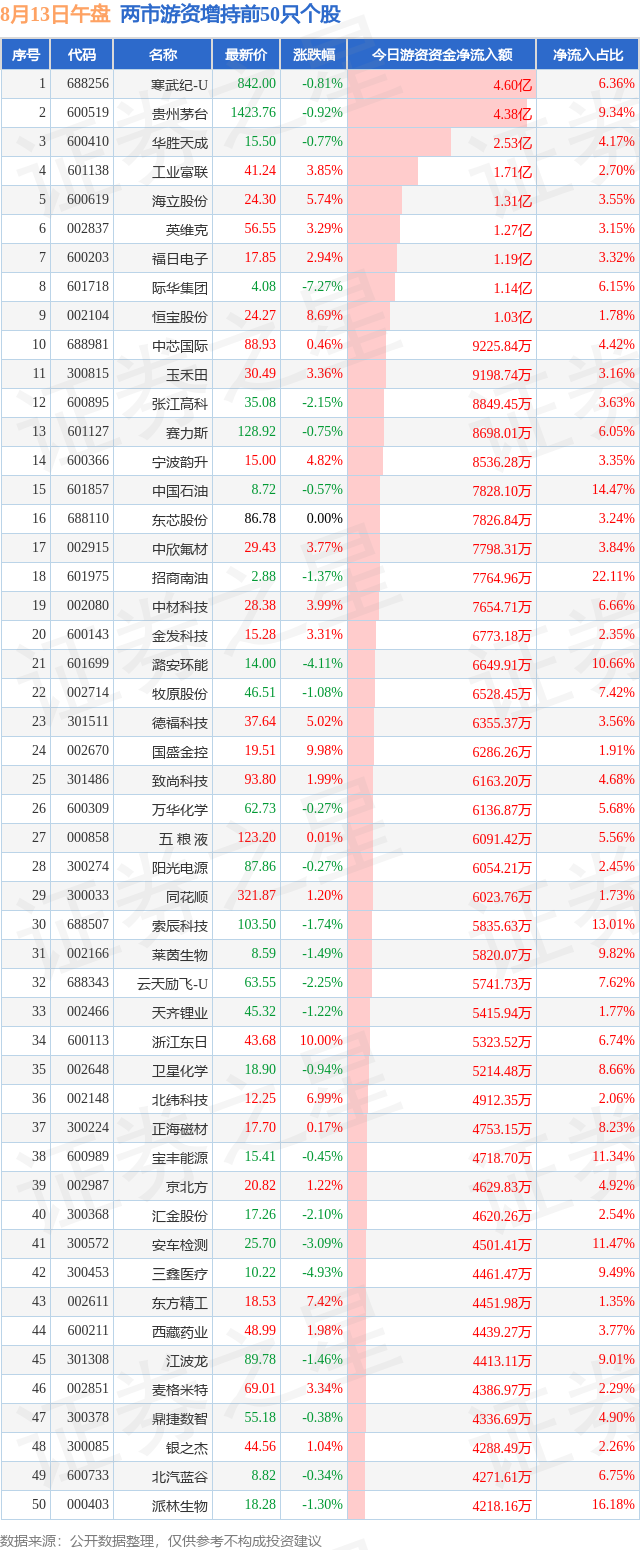Click the 22.11% ratio for 招商南油

(x=613, y=577)
